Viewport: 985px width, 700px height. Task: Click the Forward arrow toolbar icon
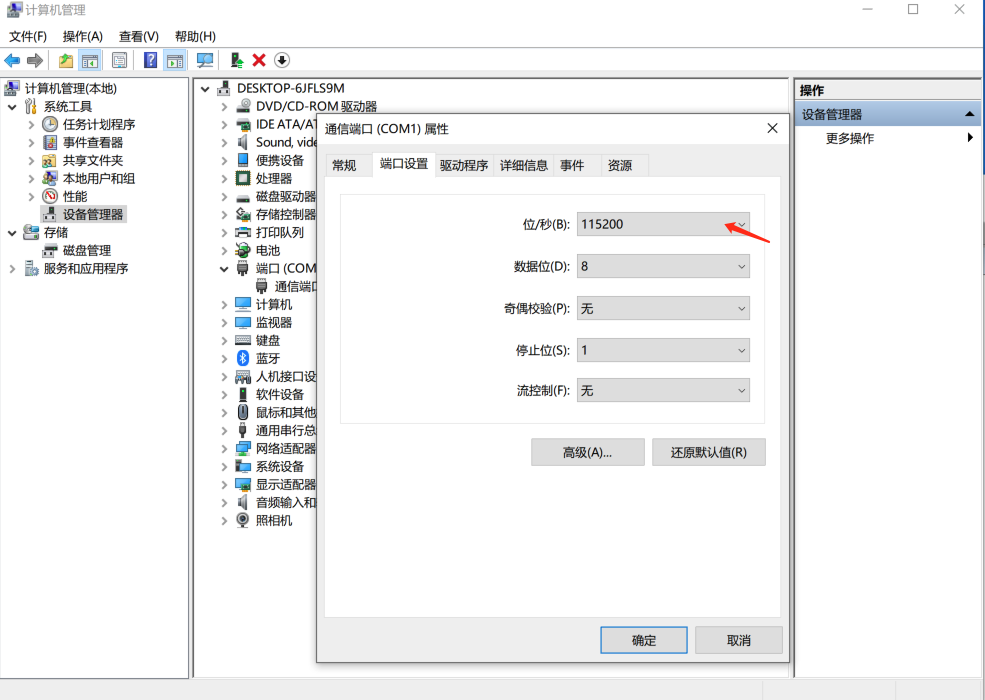tap(35, 60)
